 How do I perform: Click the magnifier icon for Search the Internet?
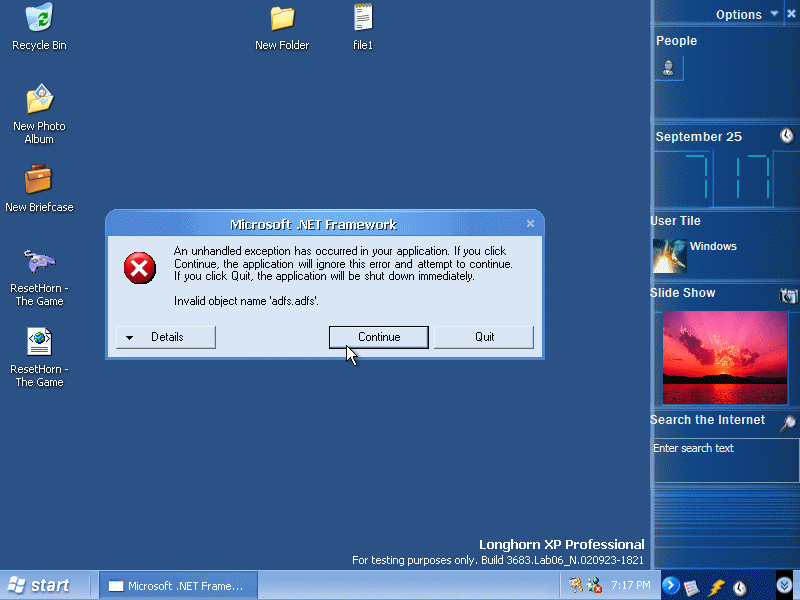coord(788,422)
